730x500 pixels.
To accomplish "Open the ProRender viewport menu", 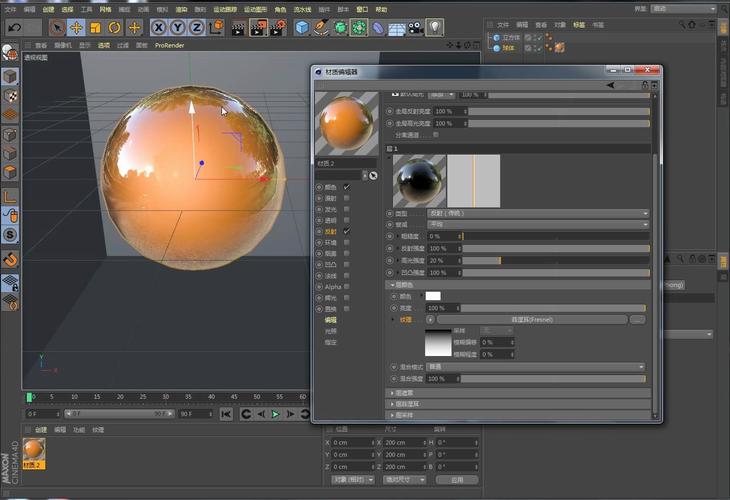I will point(171,45).
